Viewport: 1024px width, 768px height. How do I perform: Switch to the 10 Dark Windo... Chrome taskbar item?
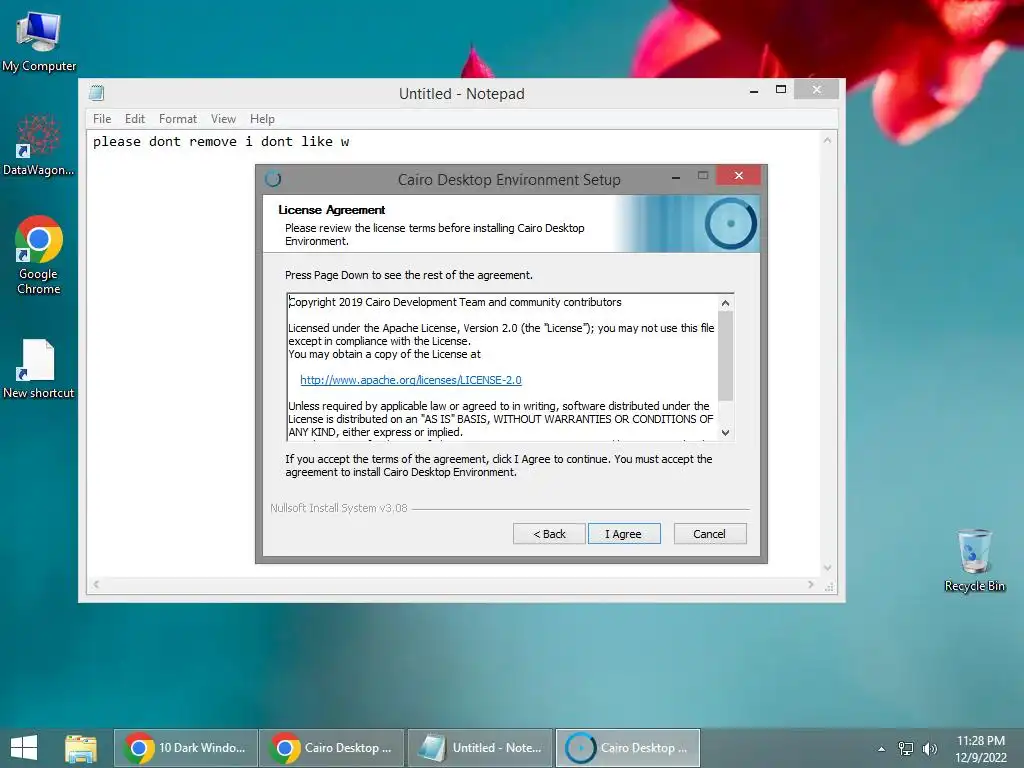pos(186,748)
